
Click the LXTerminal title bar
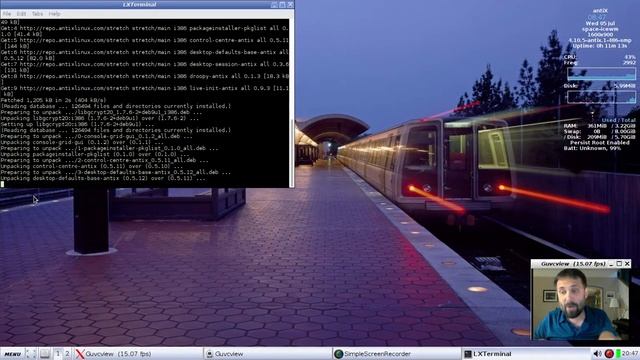[139, 4]
